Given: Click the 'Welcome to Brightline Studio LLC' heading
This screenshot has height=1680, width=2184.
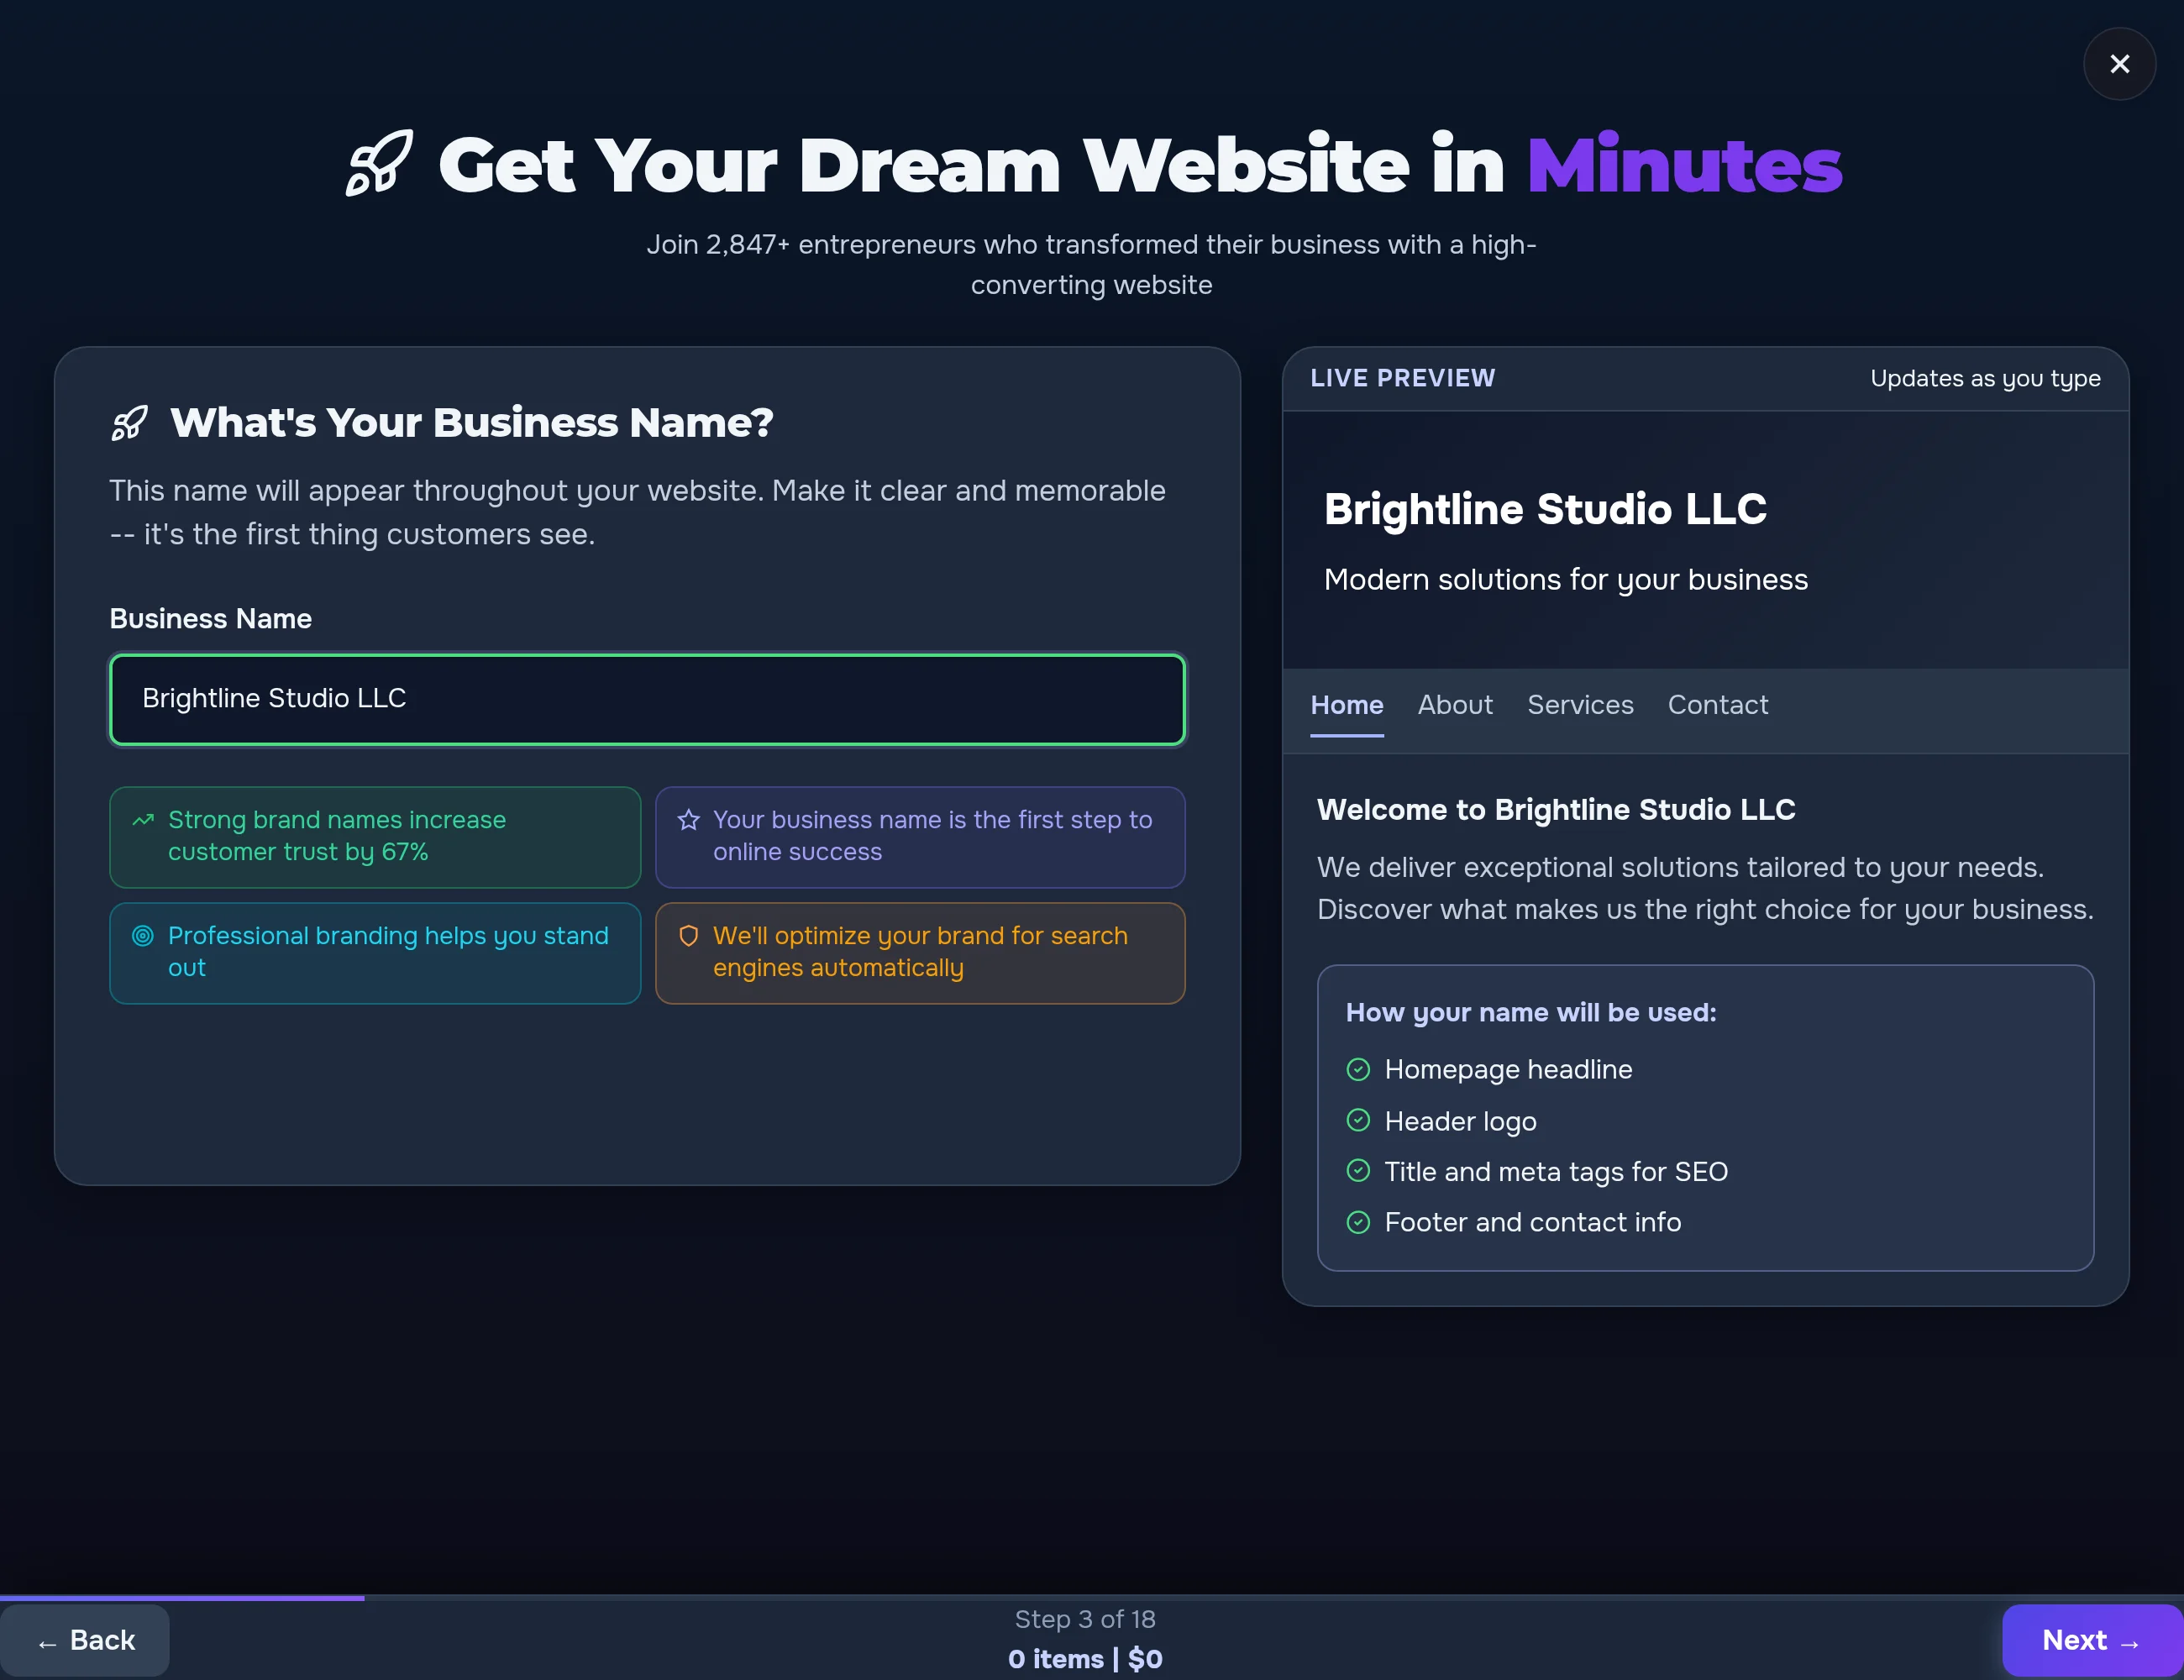Looking at the screenshot, I should 1556,810.
